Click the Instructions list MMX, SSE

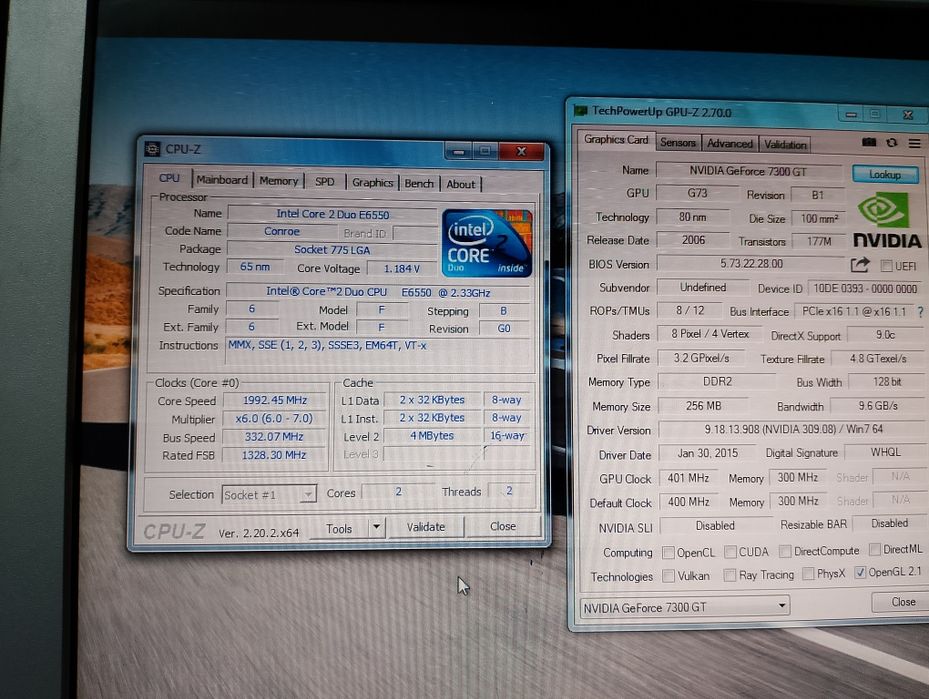tap(378, 352)
